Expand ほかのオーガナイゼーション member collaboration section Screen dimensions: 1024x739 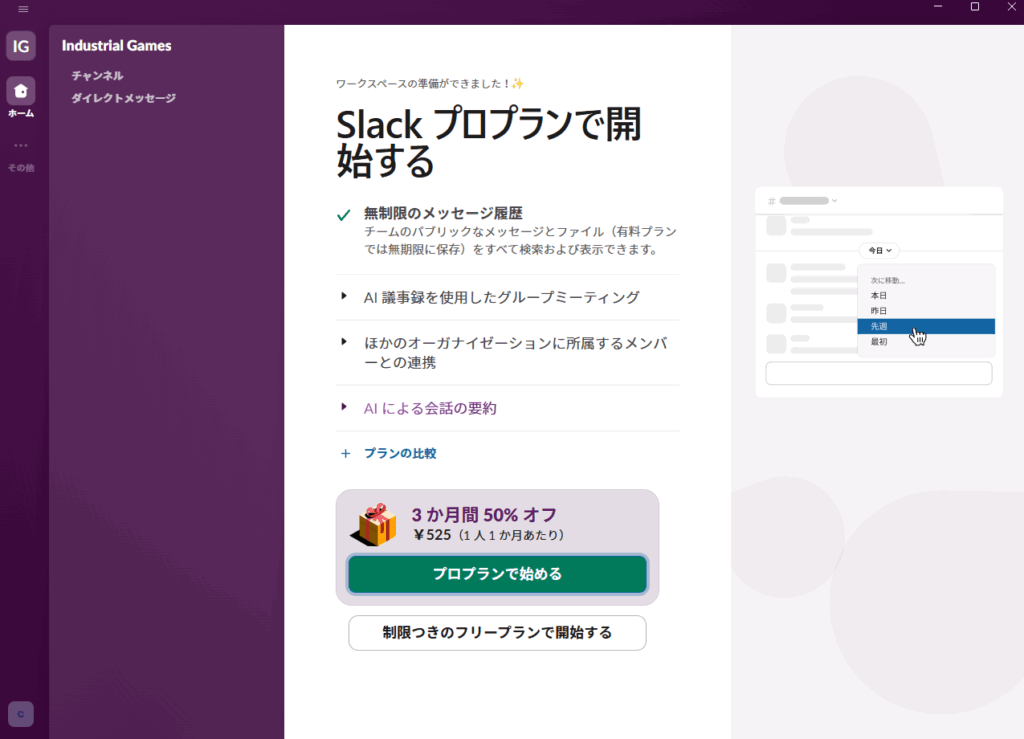point(515,352)
